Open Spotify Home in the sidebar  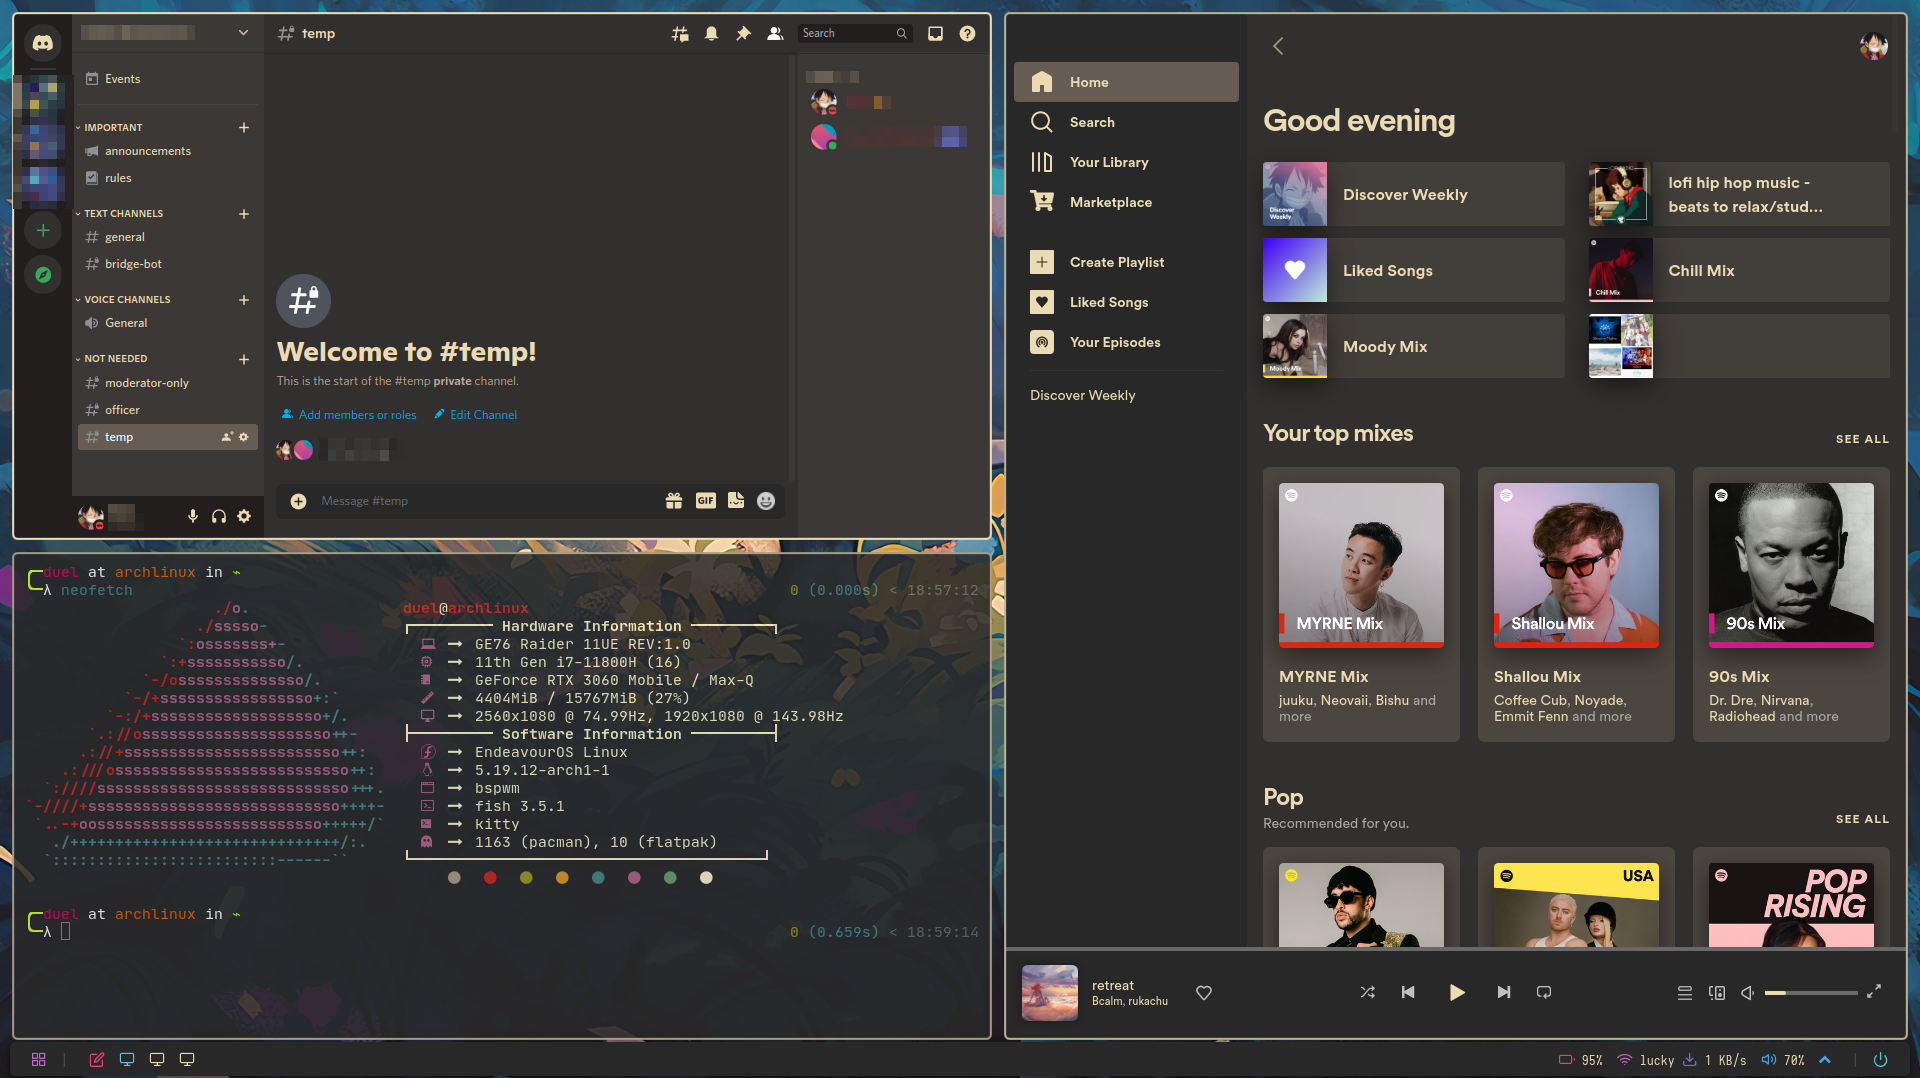(x=1126, y=82)
